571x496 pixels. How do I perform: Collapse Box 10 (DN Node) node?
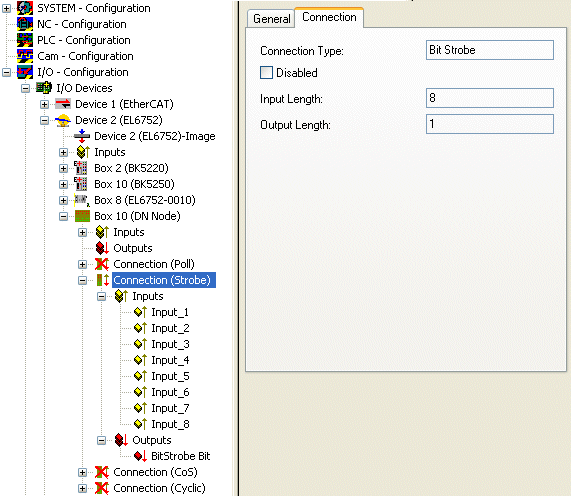pyautogui.click(x=63, y=216)
